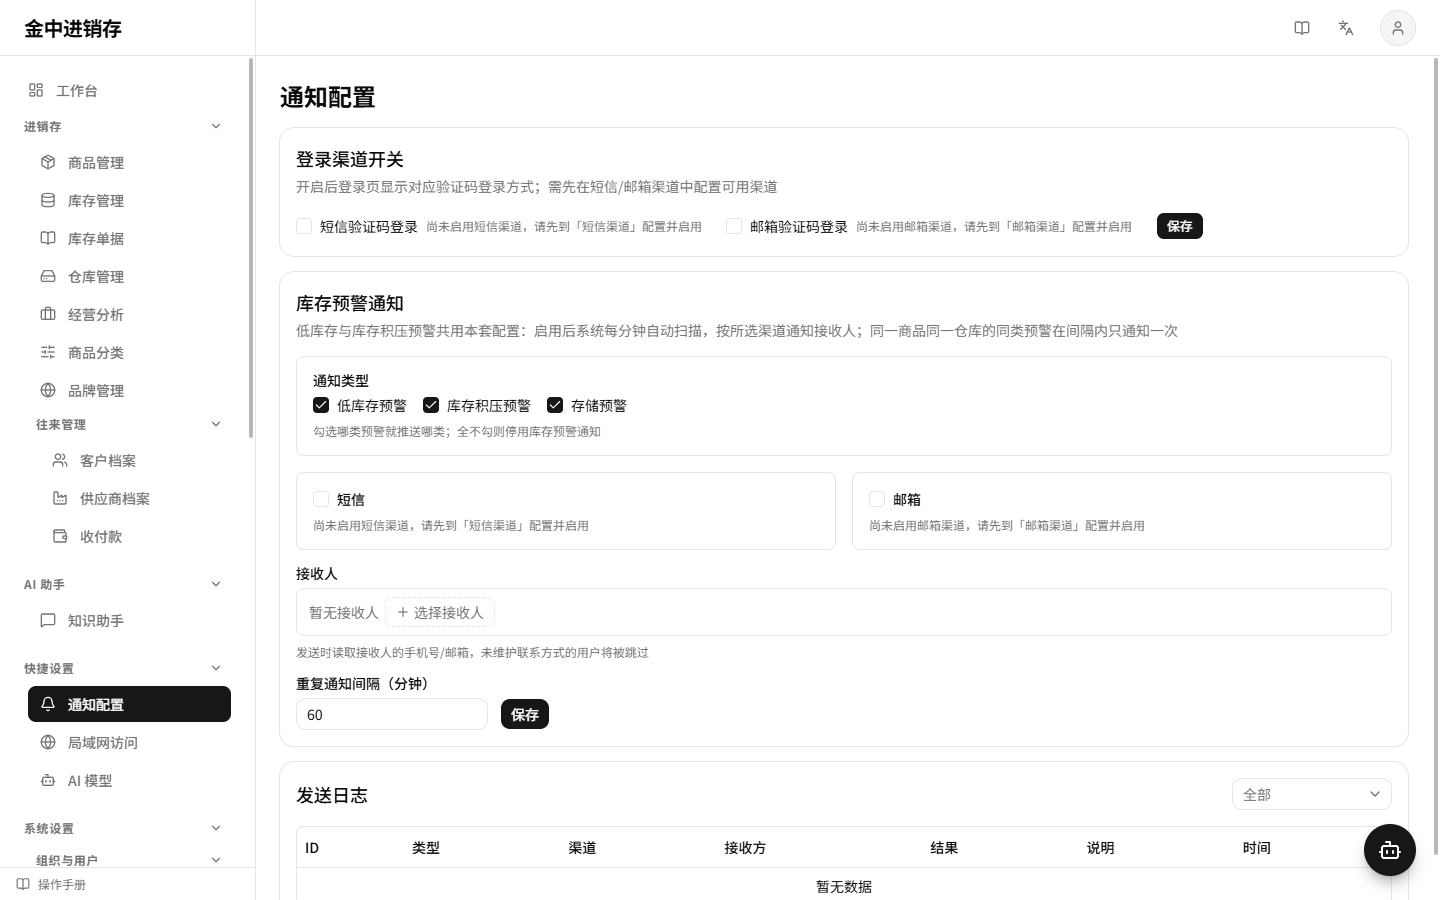This screenshot has width=1440, height=900.
Task: Collapse the 系统设置 sidebar section
Action: [216, 828]
